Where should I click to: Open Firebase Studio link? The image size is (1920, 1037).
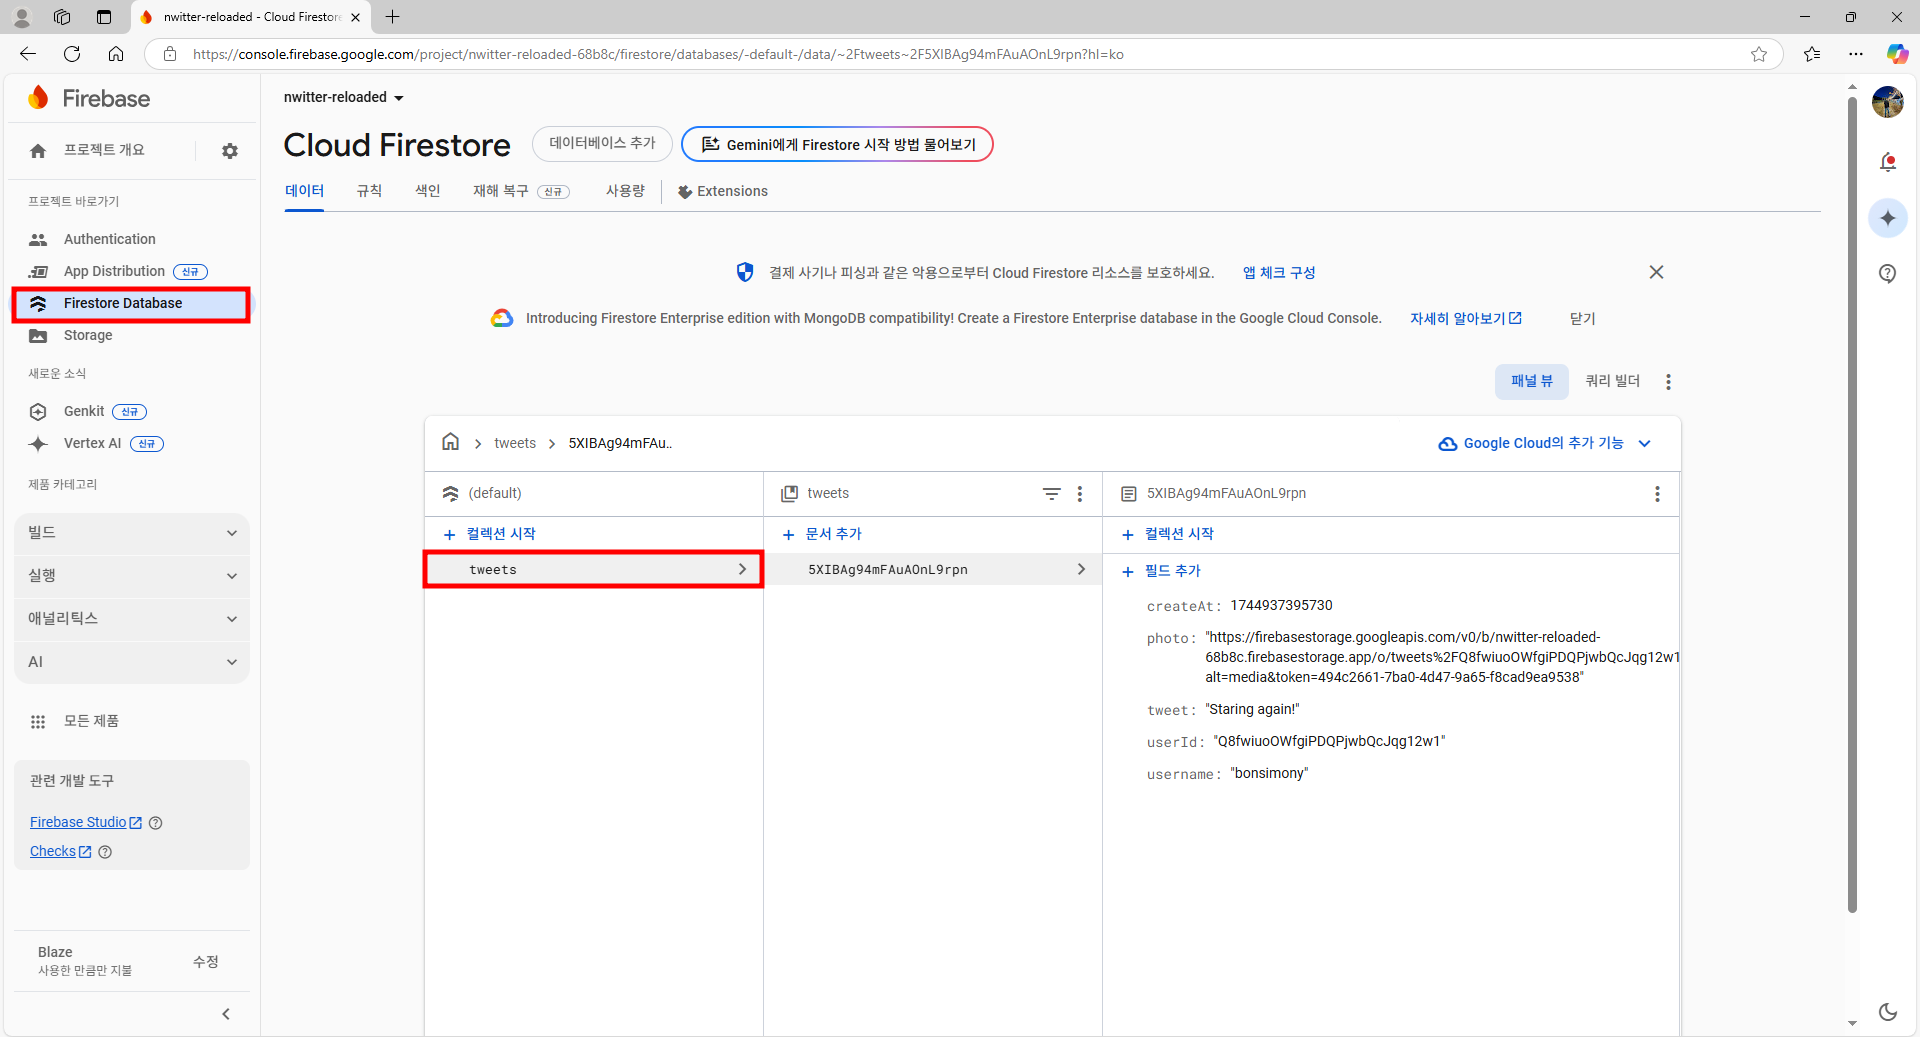tap(86, 822)
